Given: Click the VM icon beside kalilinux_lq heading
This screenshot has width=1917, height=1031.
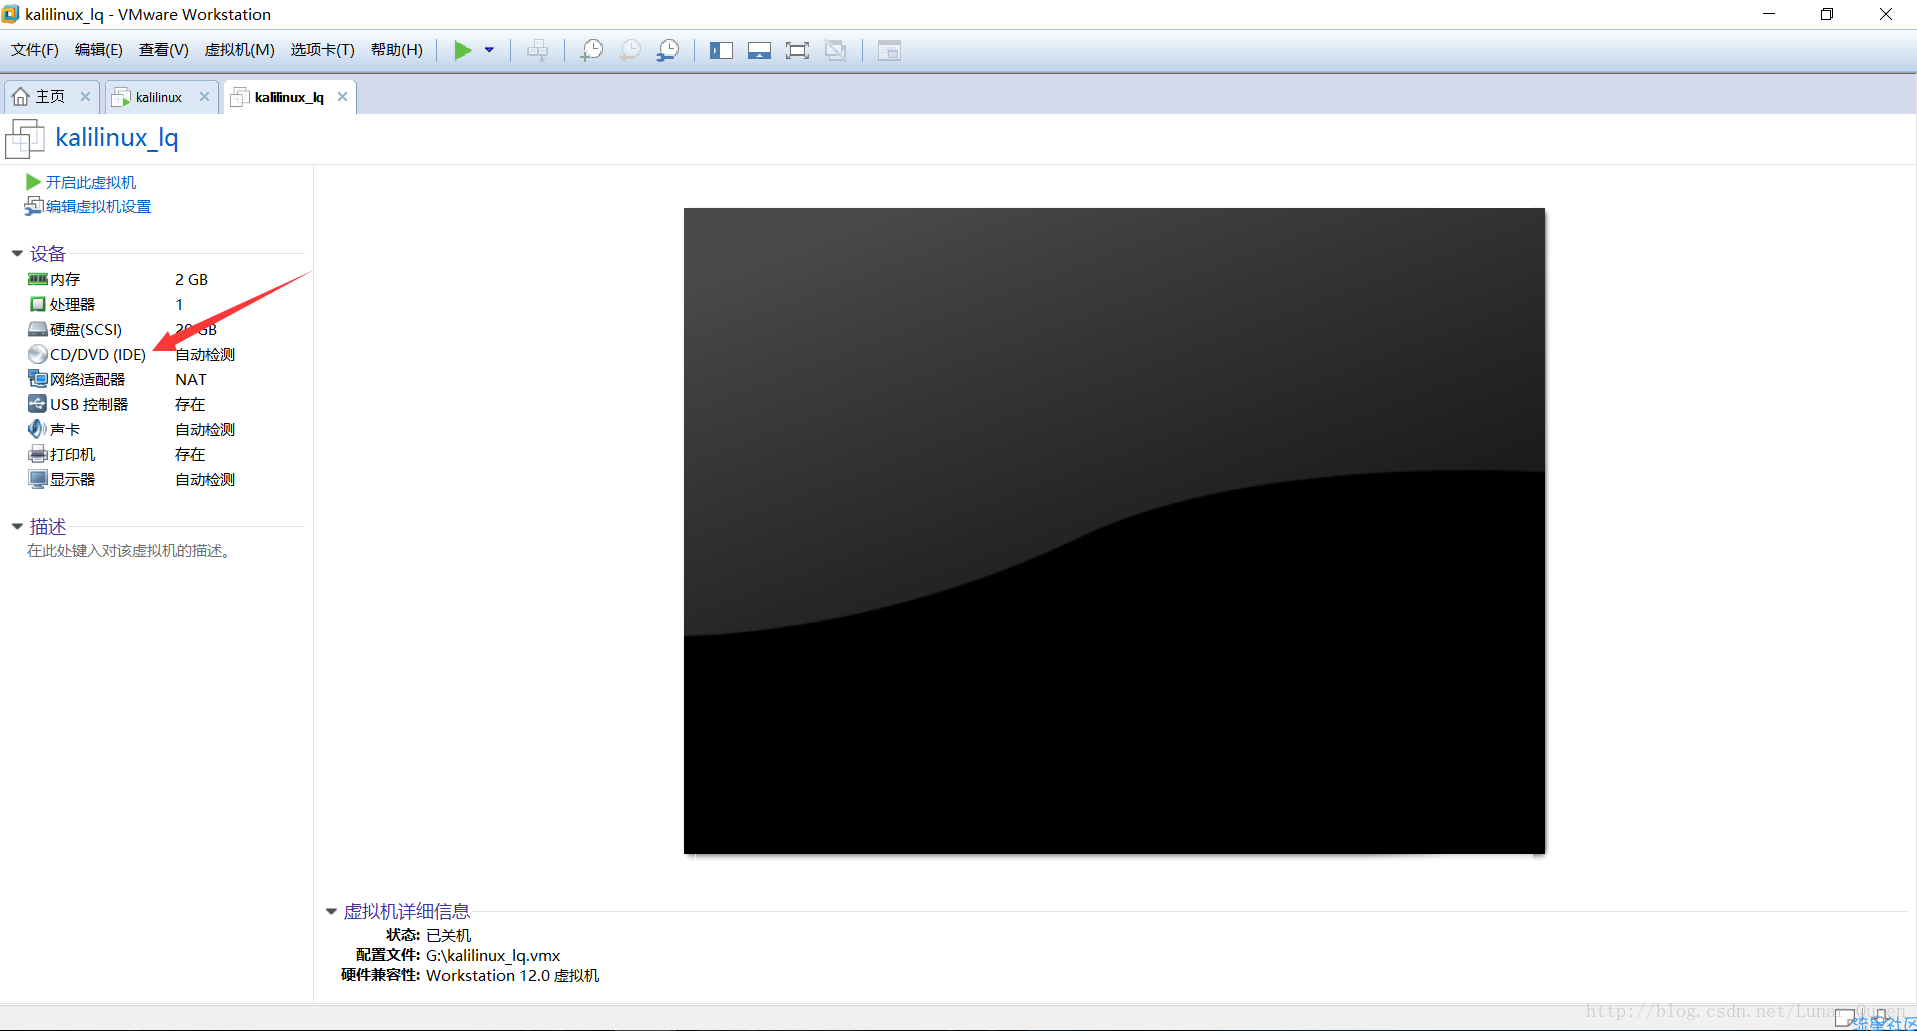Looking at the screenshot, I should pyautogui.click(x=25, y=138).
